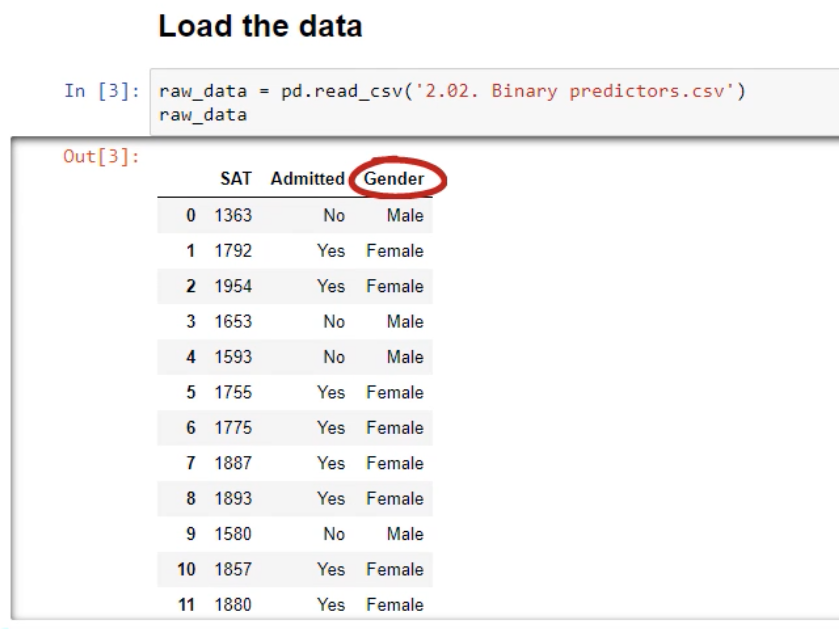Click the Gender cell in row 3
The width and height of the screenshot is (839, 629).
[x=405, y=322]
